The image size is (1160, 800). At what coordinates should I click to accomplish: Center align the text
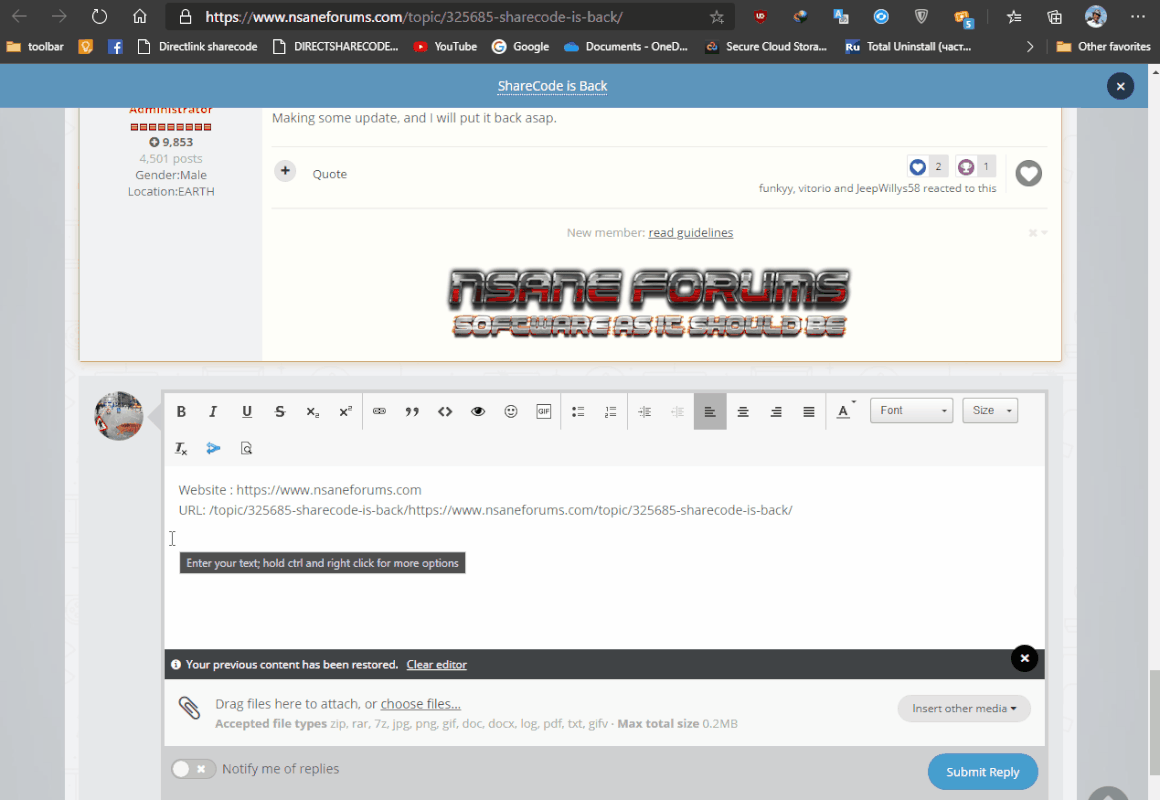click(x=743, y=411)
